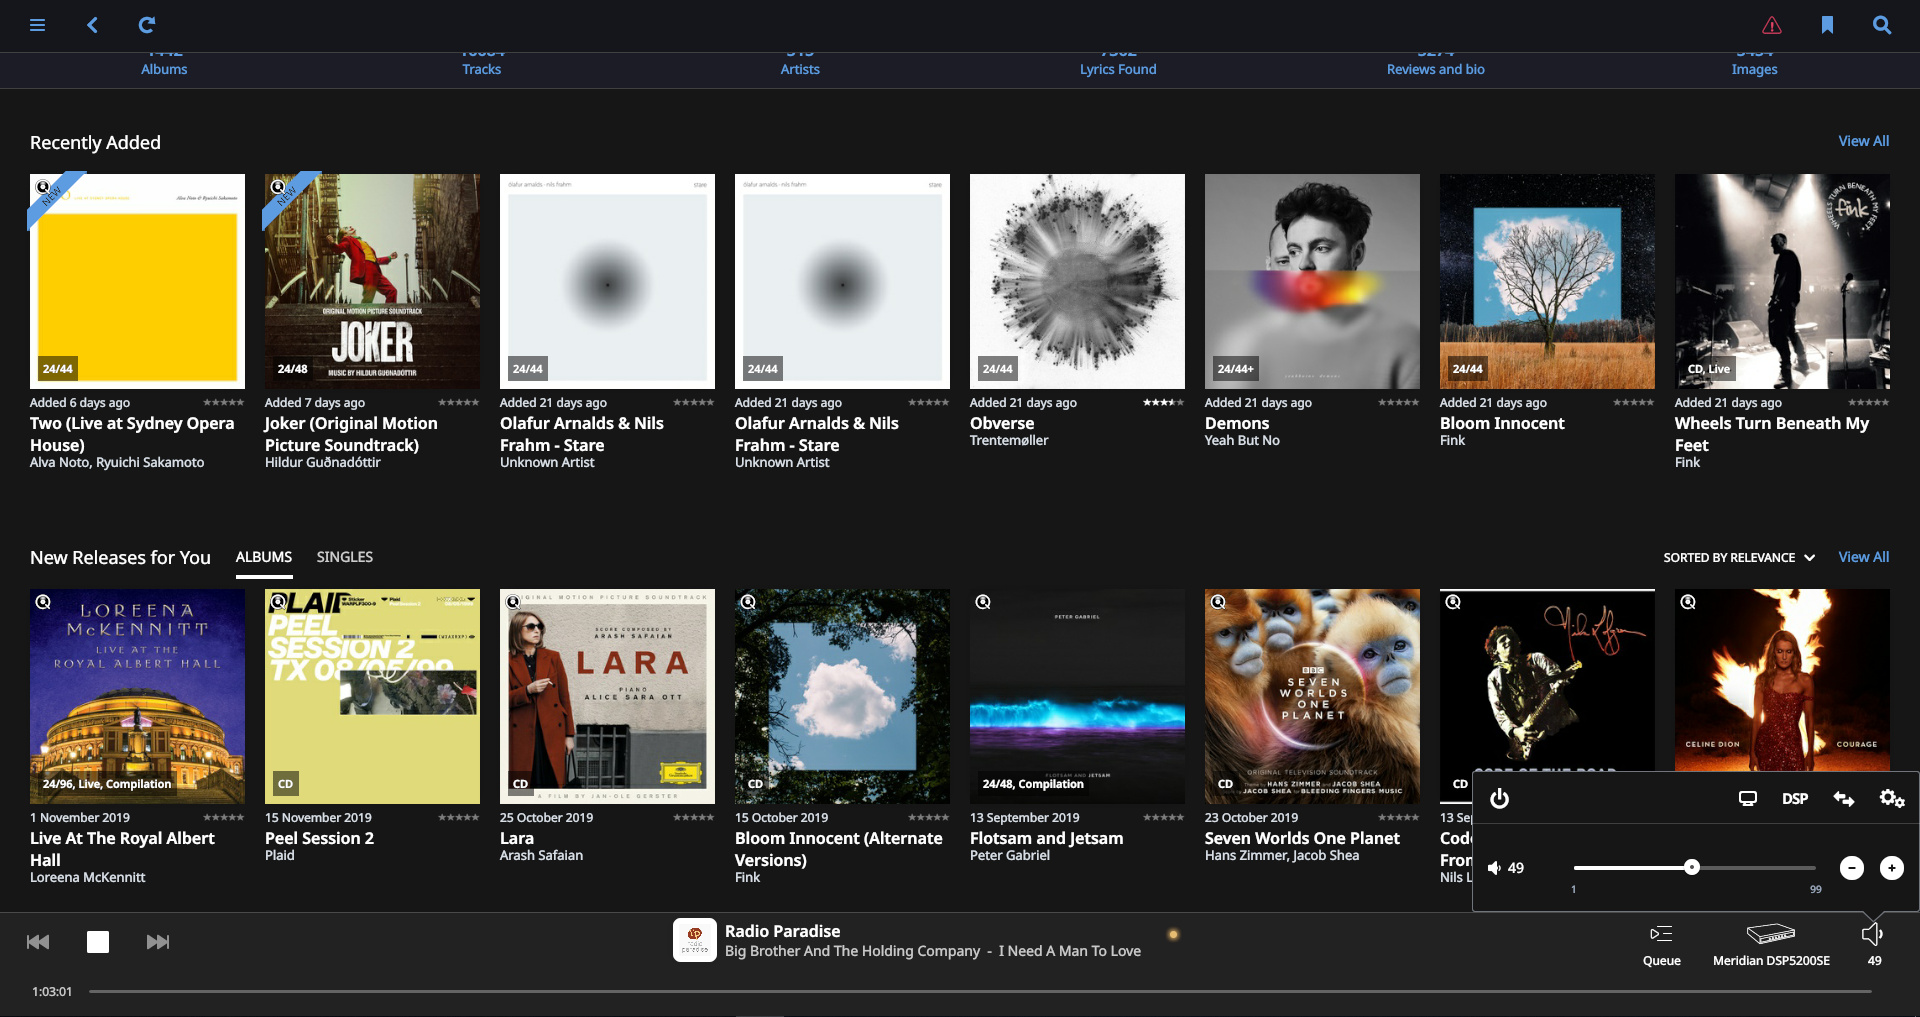Click View All for New Releases
Viewport: 1920px width, 1017px height.
(x=1864, y=557)
